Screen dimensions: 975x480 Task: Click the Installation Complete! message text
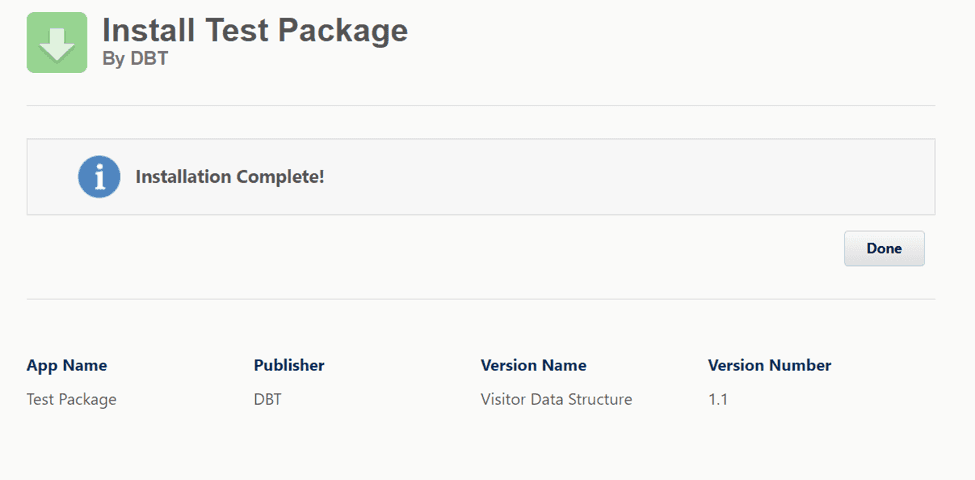230,177
